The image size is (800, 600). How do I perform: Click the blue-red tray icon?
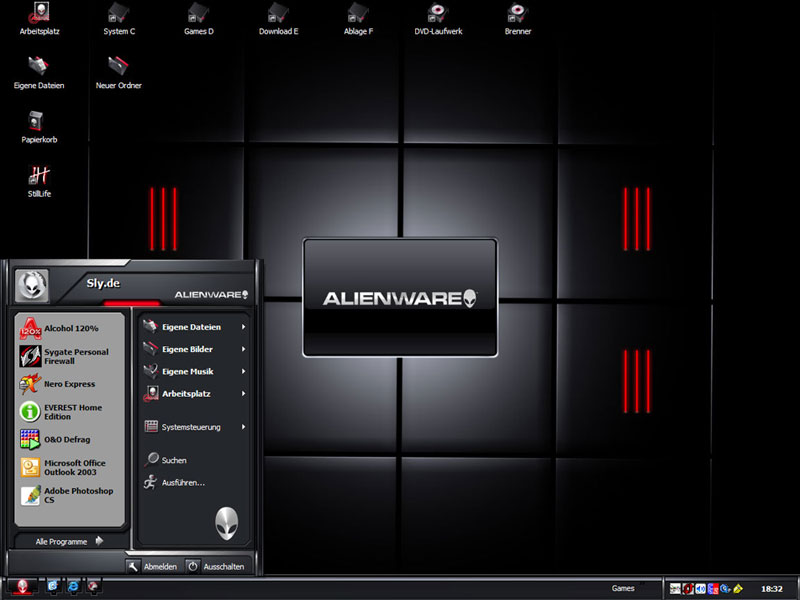point(713,589)
